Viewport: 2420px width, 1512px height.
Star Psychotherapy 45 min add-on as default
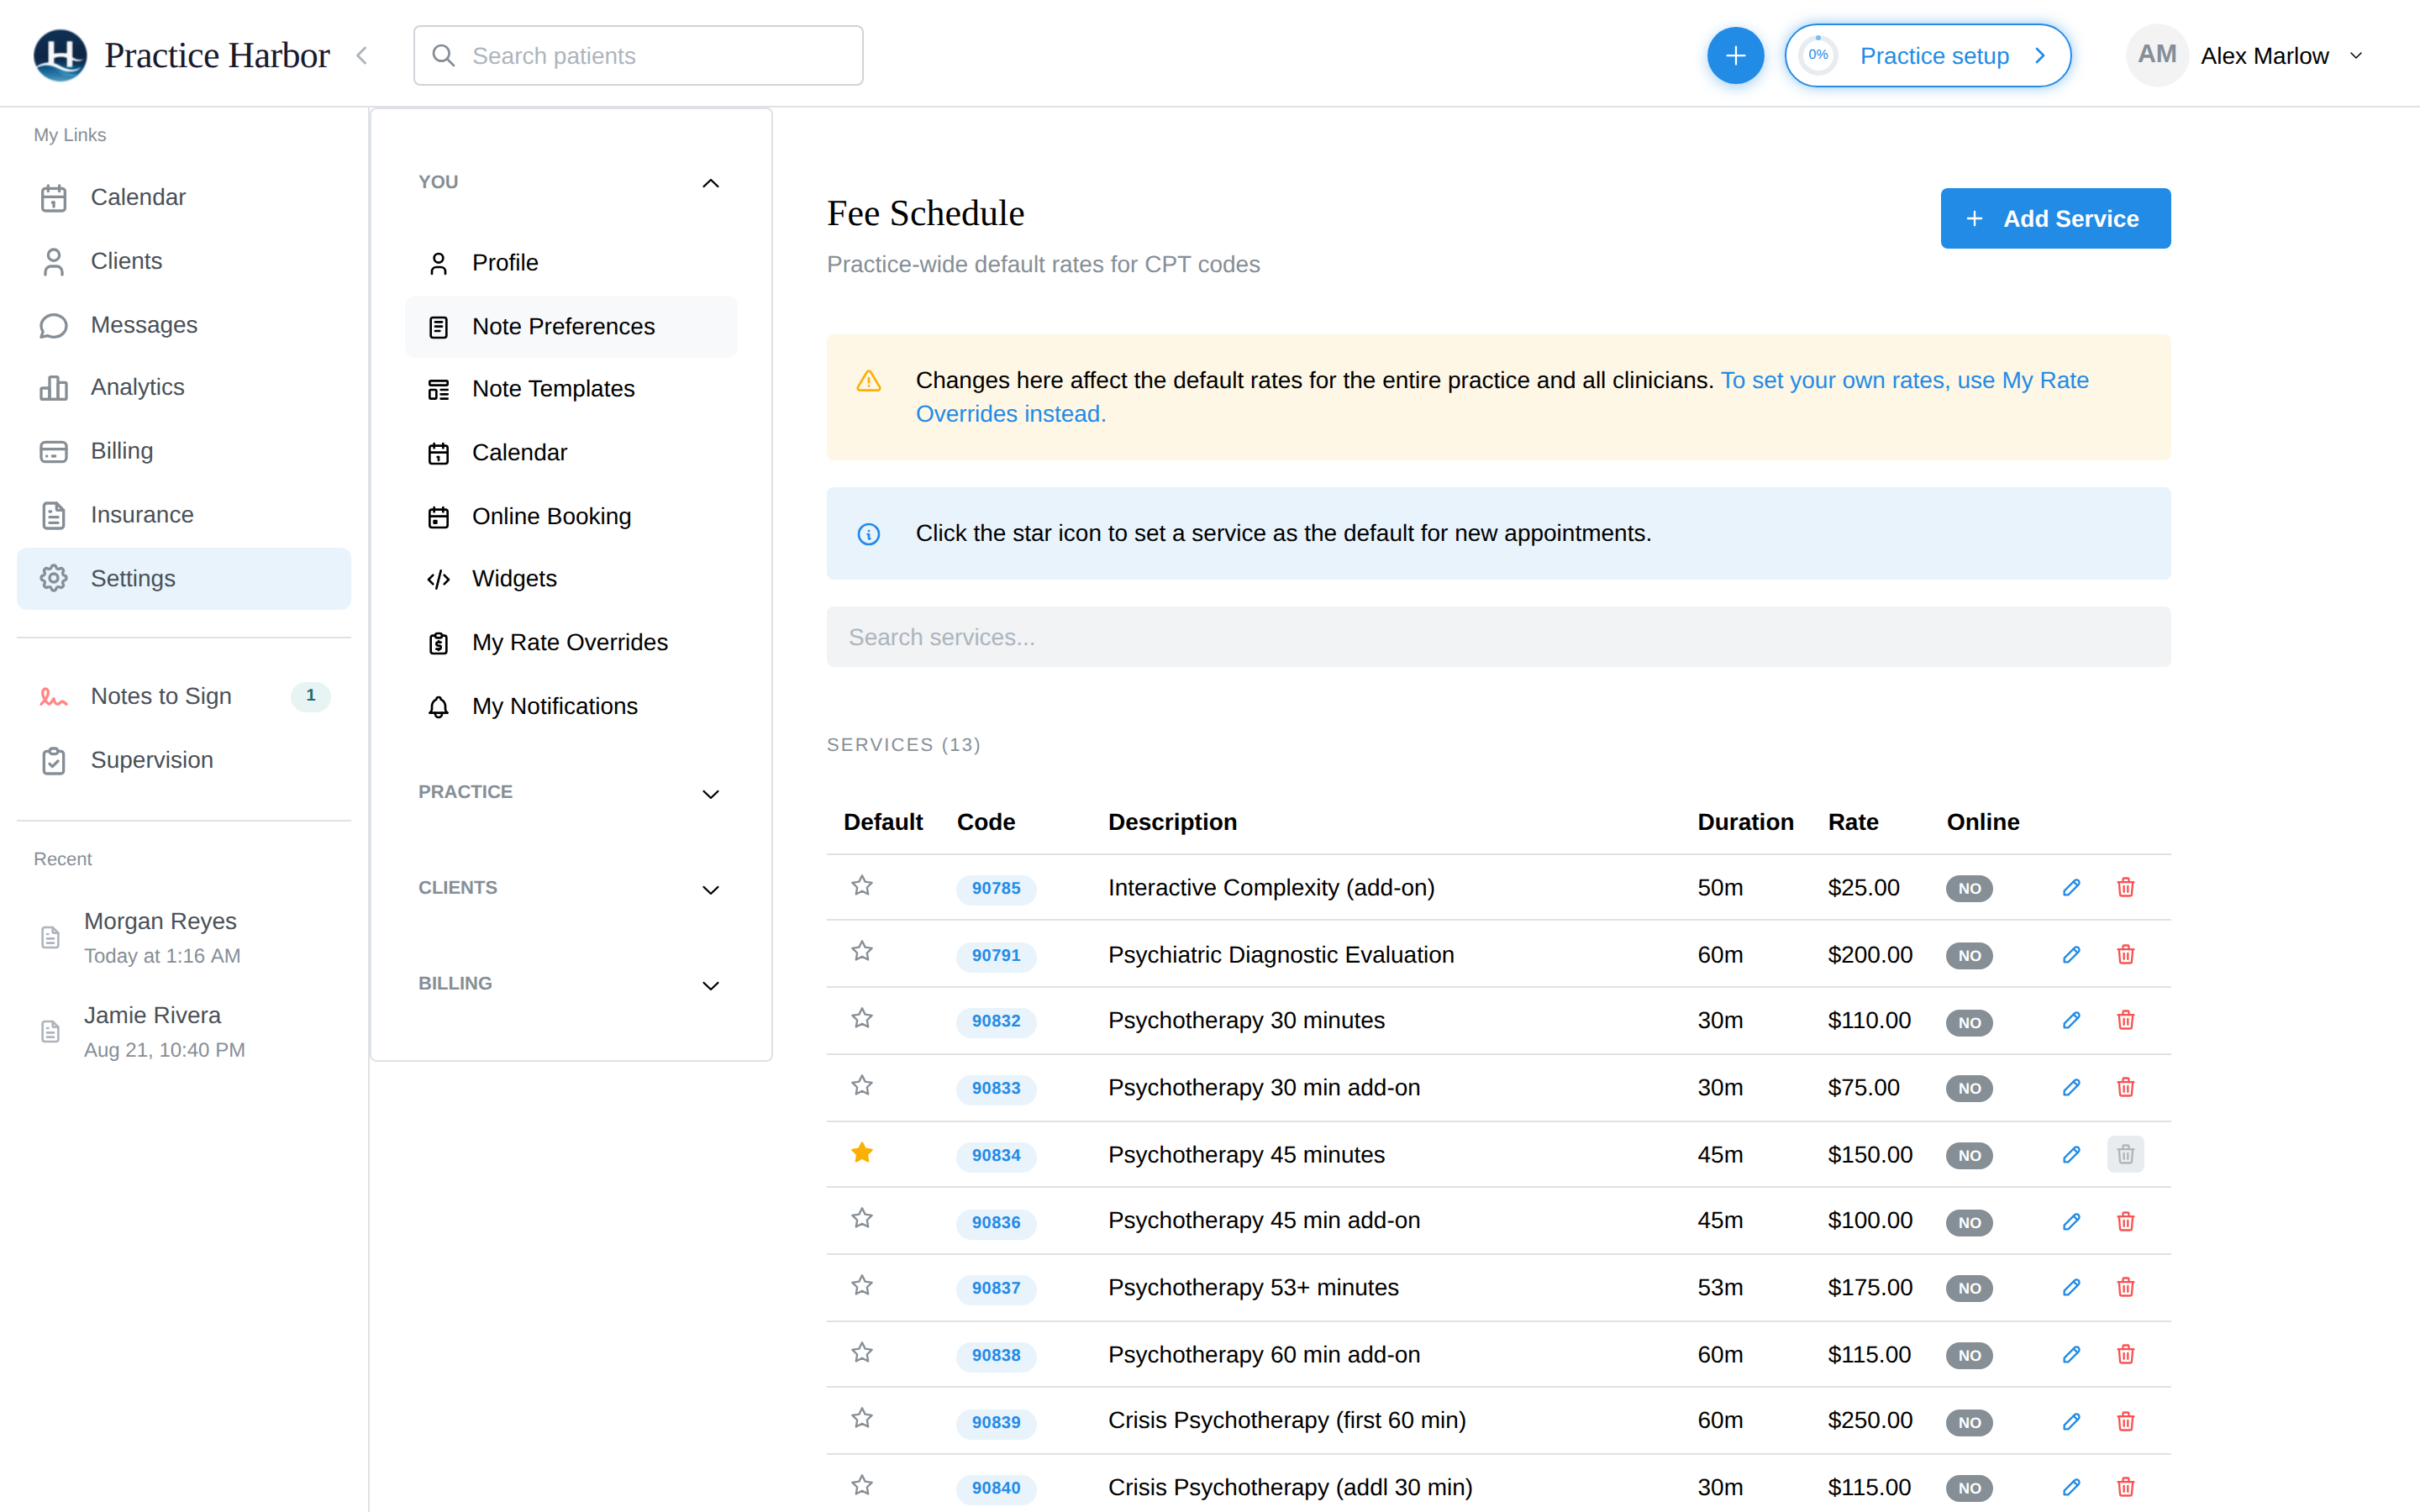(862, 1218)
